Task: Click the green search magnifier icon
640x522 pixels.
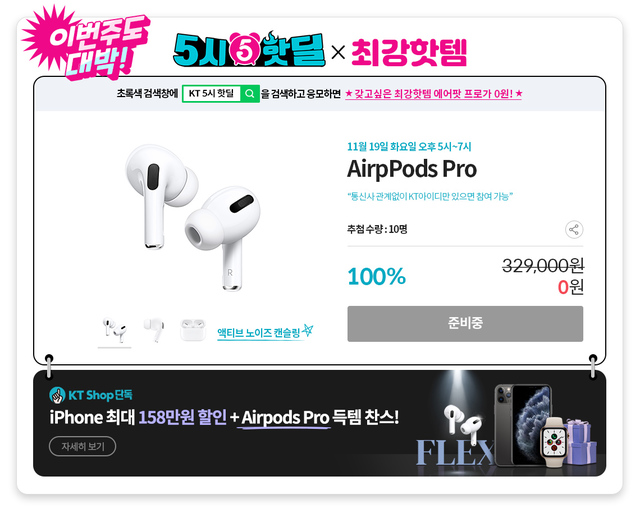Action: (x=250, y=94)
